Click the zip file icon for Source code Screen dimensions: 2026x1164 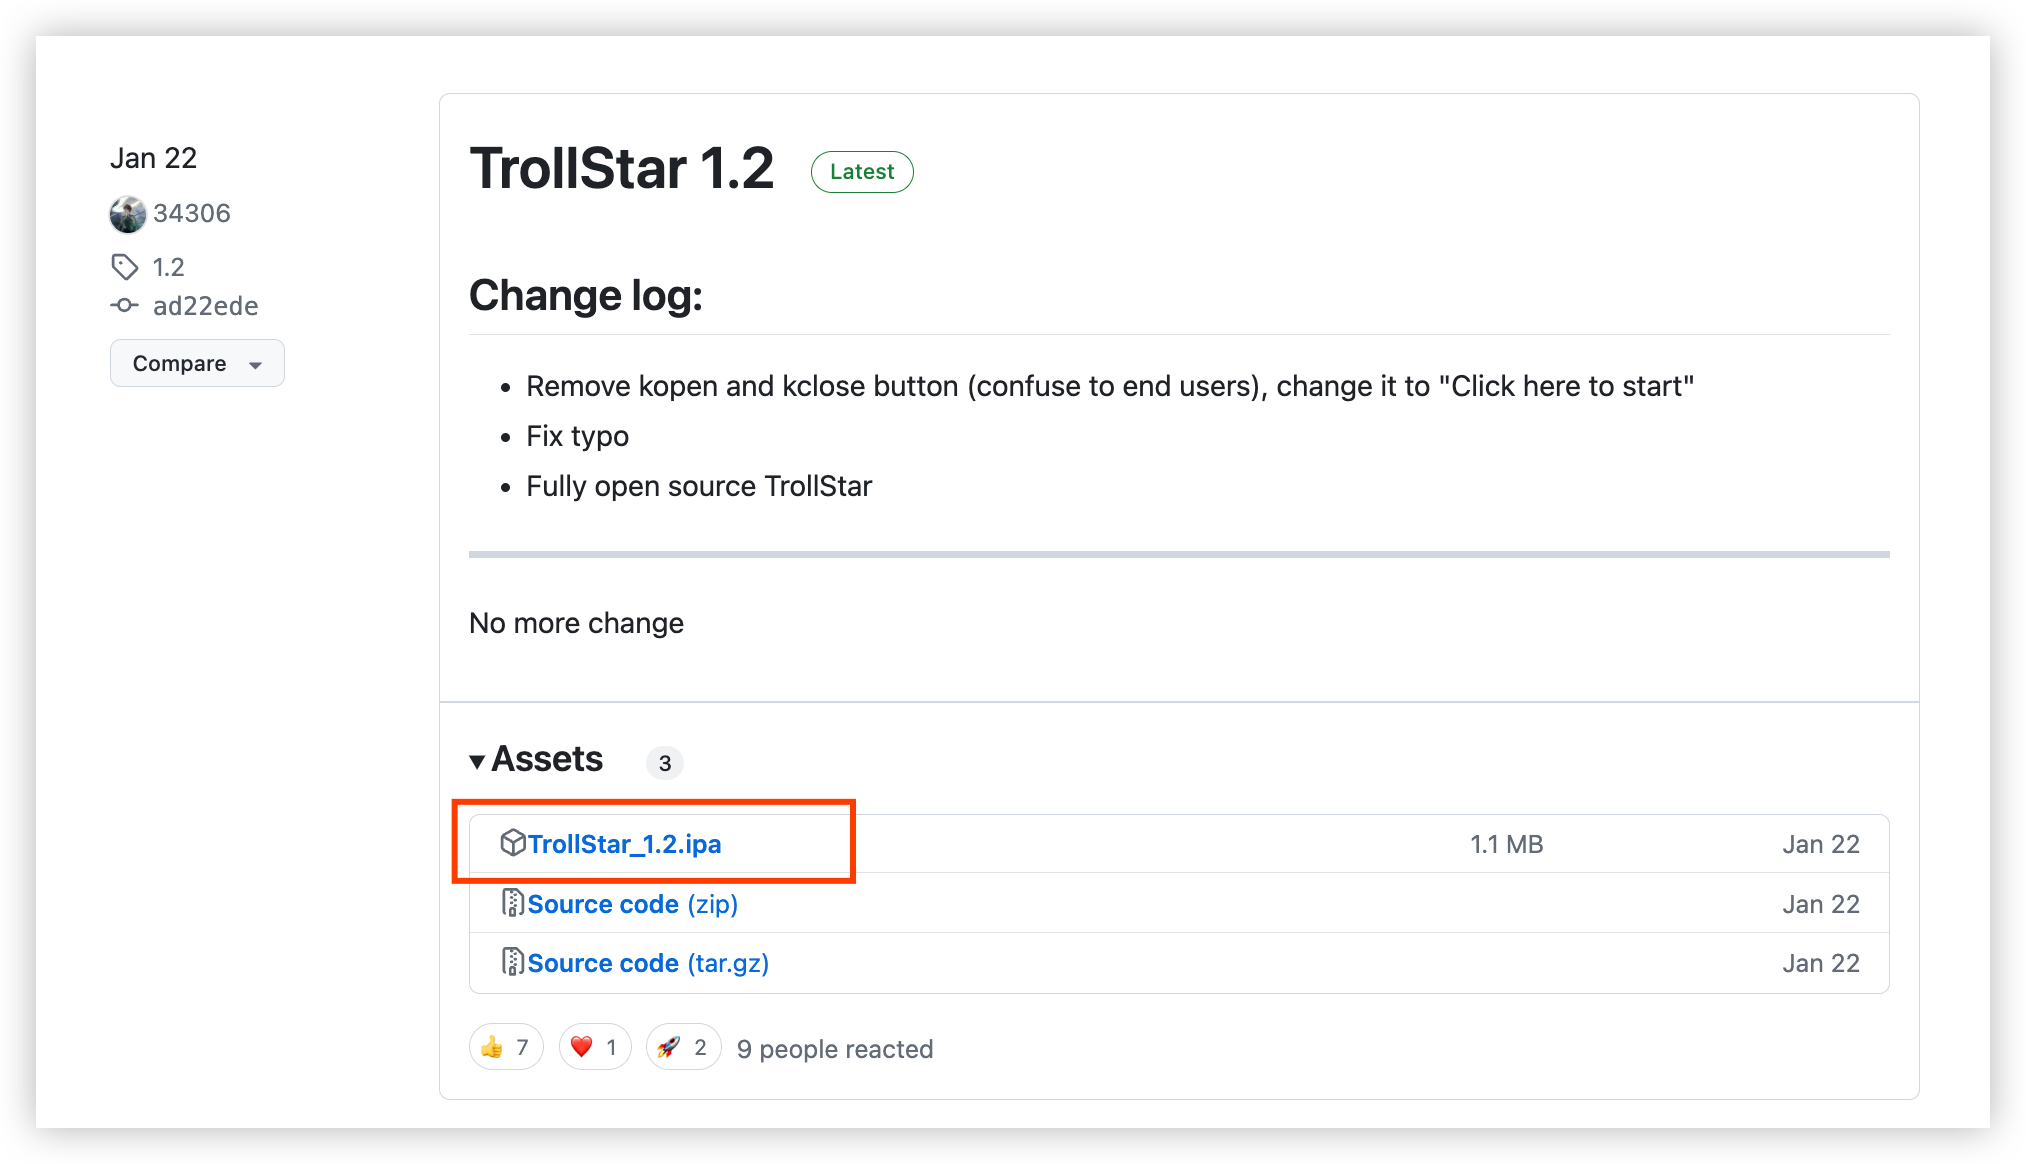[x=512, y=903]
